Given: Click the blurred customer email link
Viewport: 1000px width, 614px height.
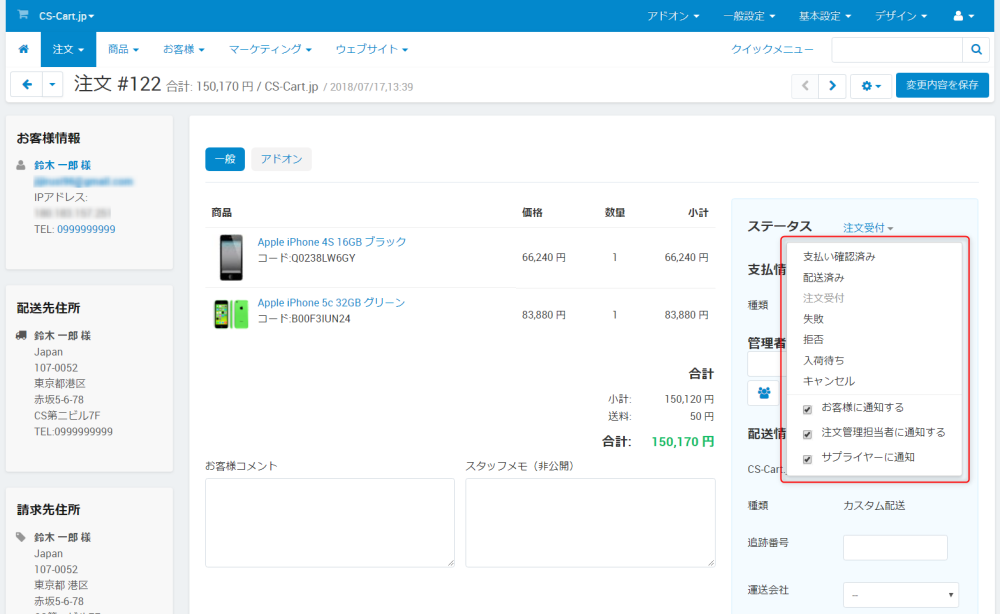Looking at the screenshot, I should point(83,182).
